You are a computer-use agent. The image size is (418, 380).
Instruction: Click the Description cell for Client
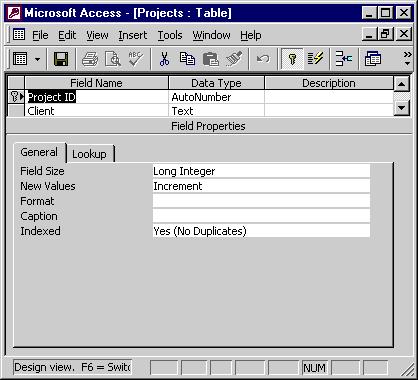(329, 111)
